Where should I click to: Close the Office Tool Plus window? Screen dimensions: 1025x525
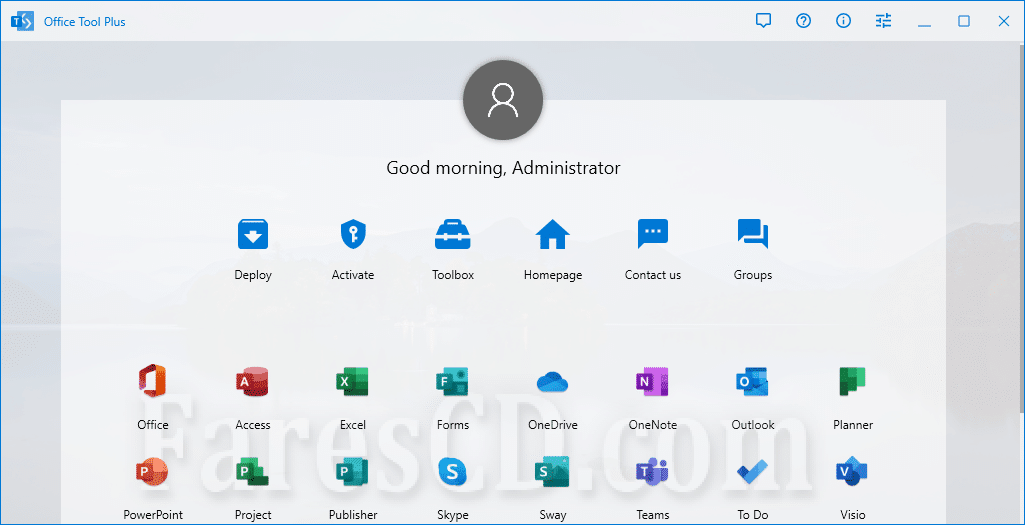pos(1004,22)
